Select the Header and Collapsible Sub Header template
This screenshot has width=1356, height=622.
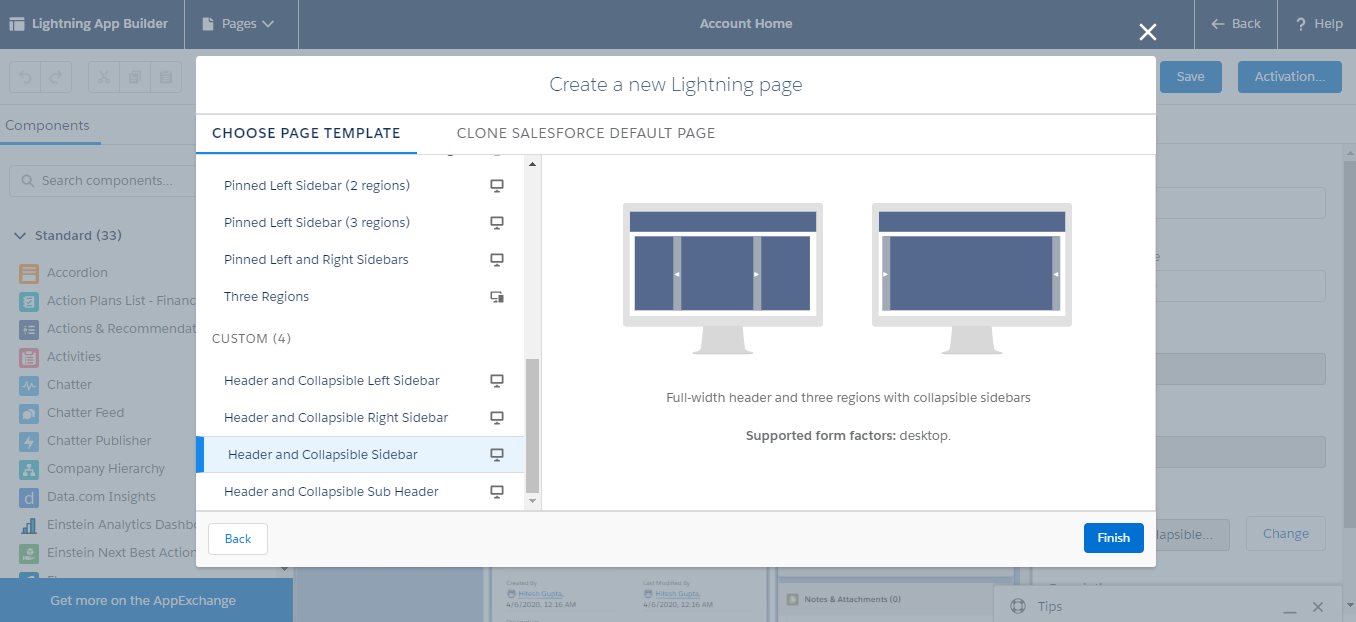[332, 491]
